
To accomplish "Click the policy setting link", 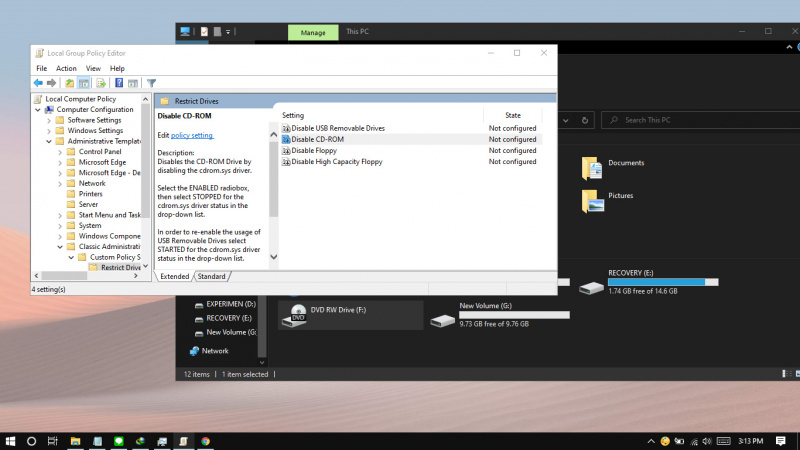I will (x=192, y=135).
